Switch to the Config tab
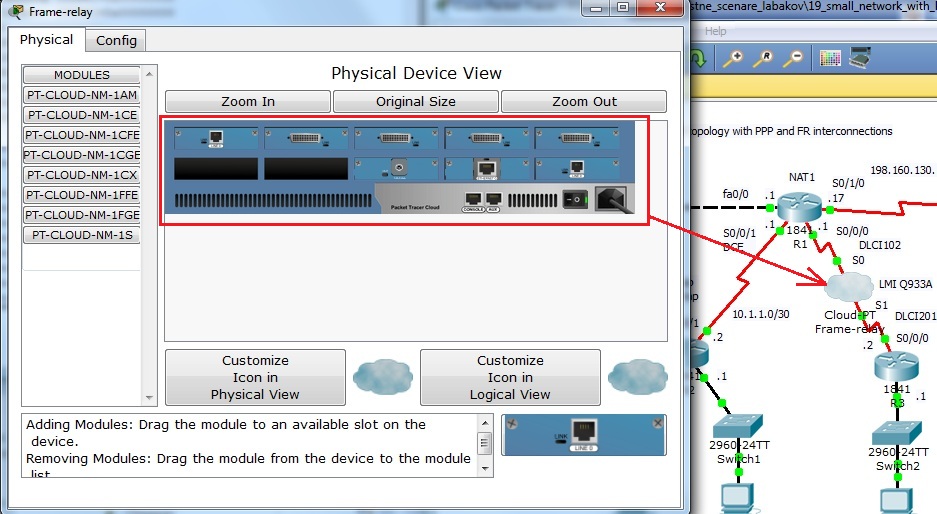This screenshot has width=937, height=514. tap(116, 40)
